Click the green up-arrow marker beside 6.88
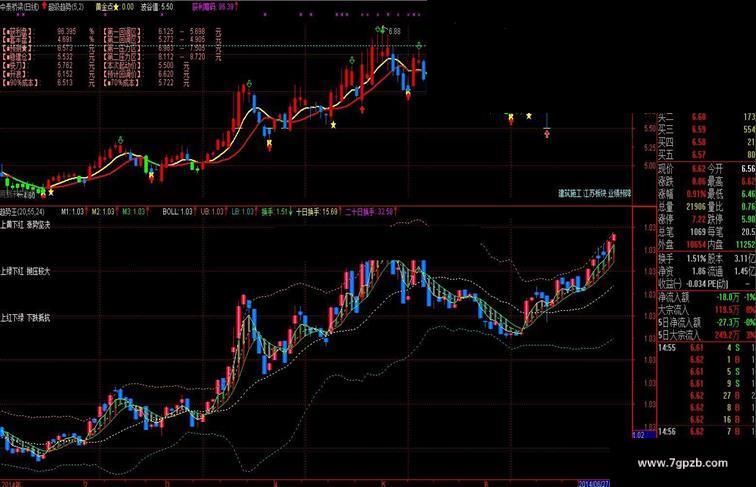756x487 pixels. [x=383, y=29]
